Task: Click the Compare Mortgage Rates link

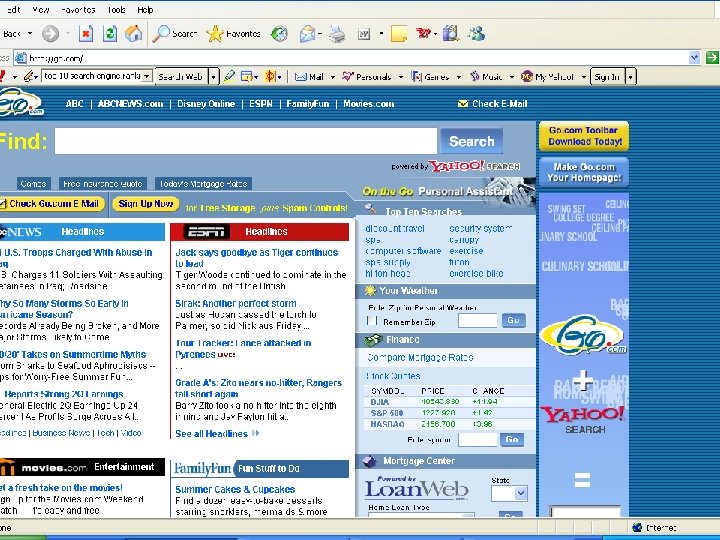Action: coord(420,357)
